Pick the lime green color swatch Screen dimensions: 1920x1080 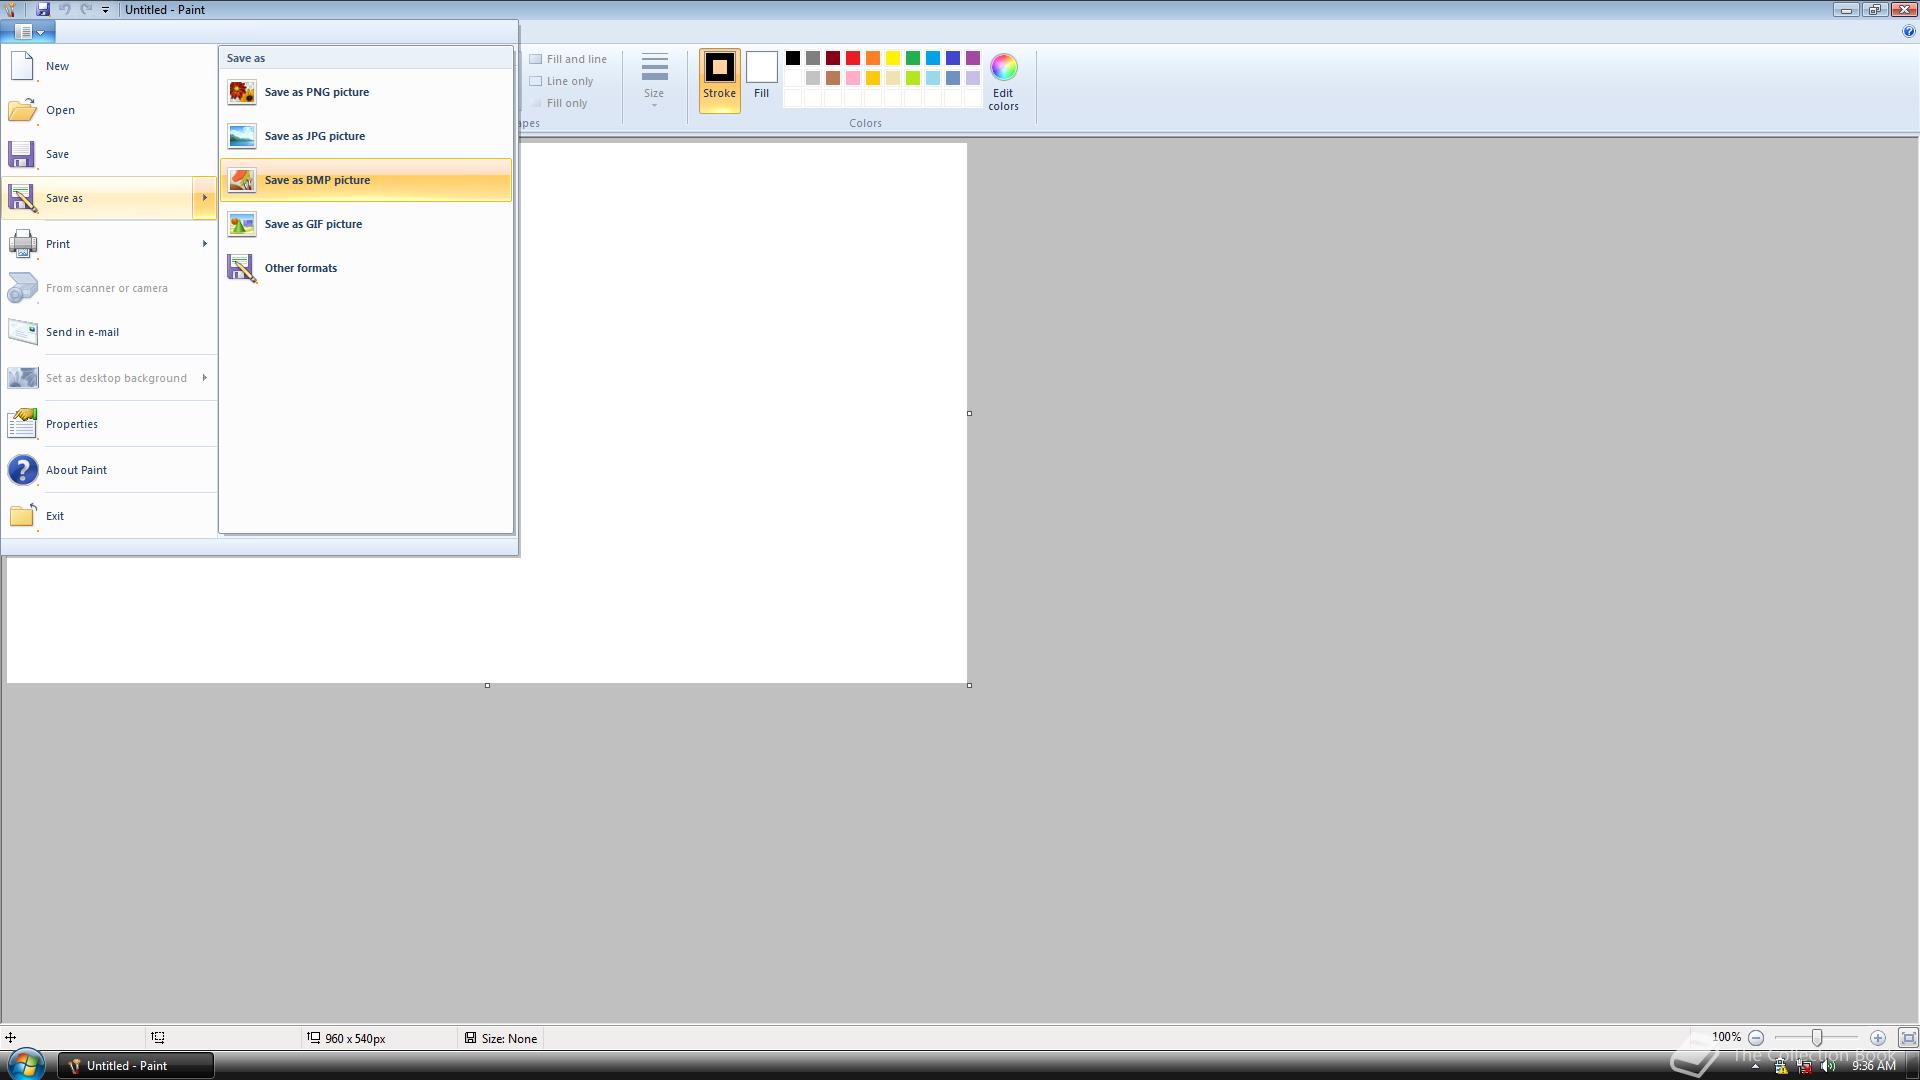click(x=913, y=78)
